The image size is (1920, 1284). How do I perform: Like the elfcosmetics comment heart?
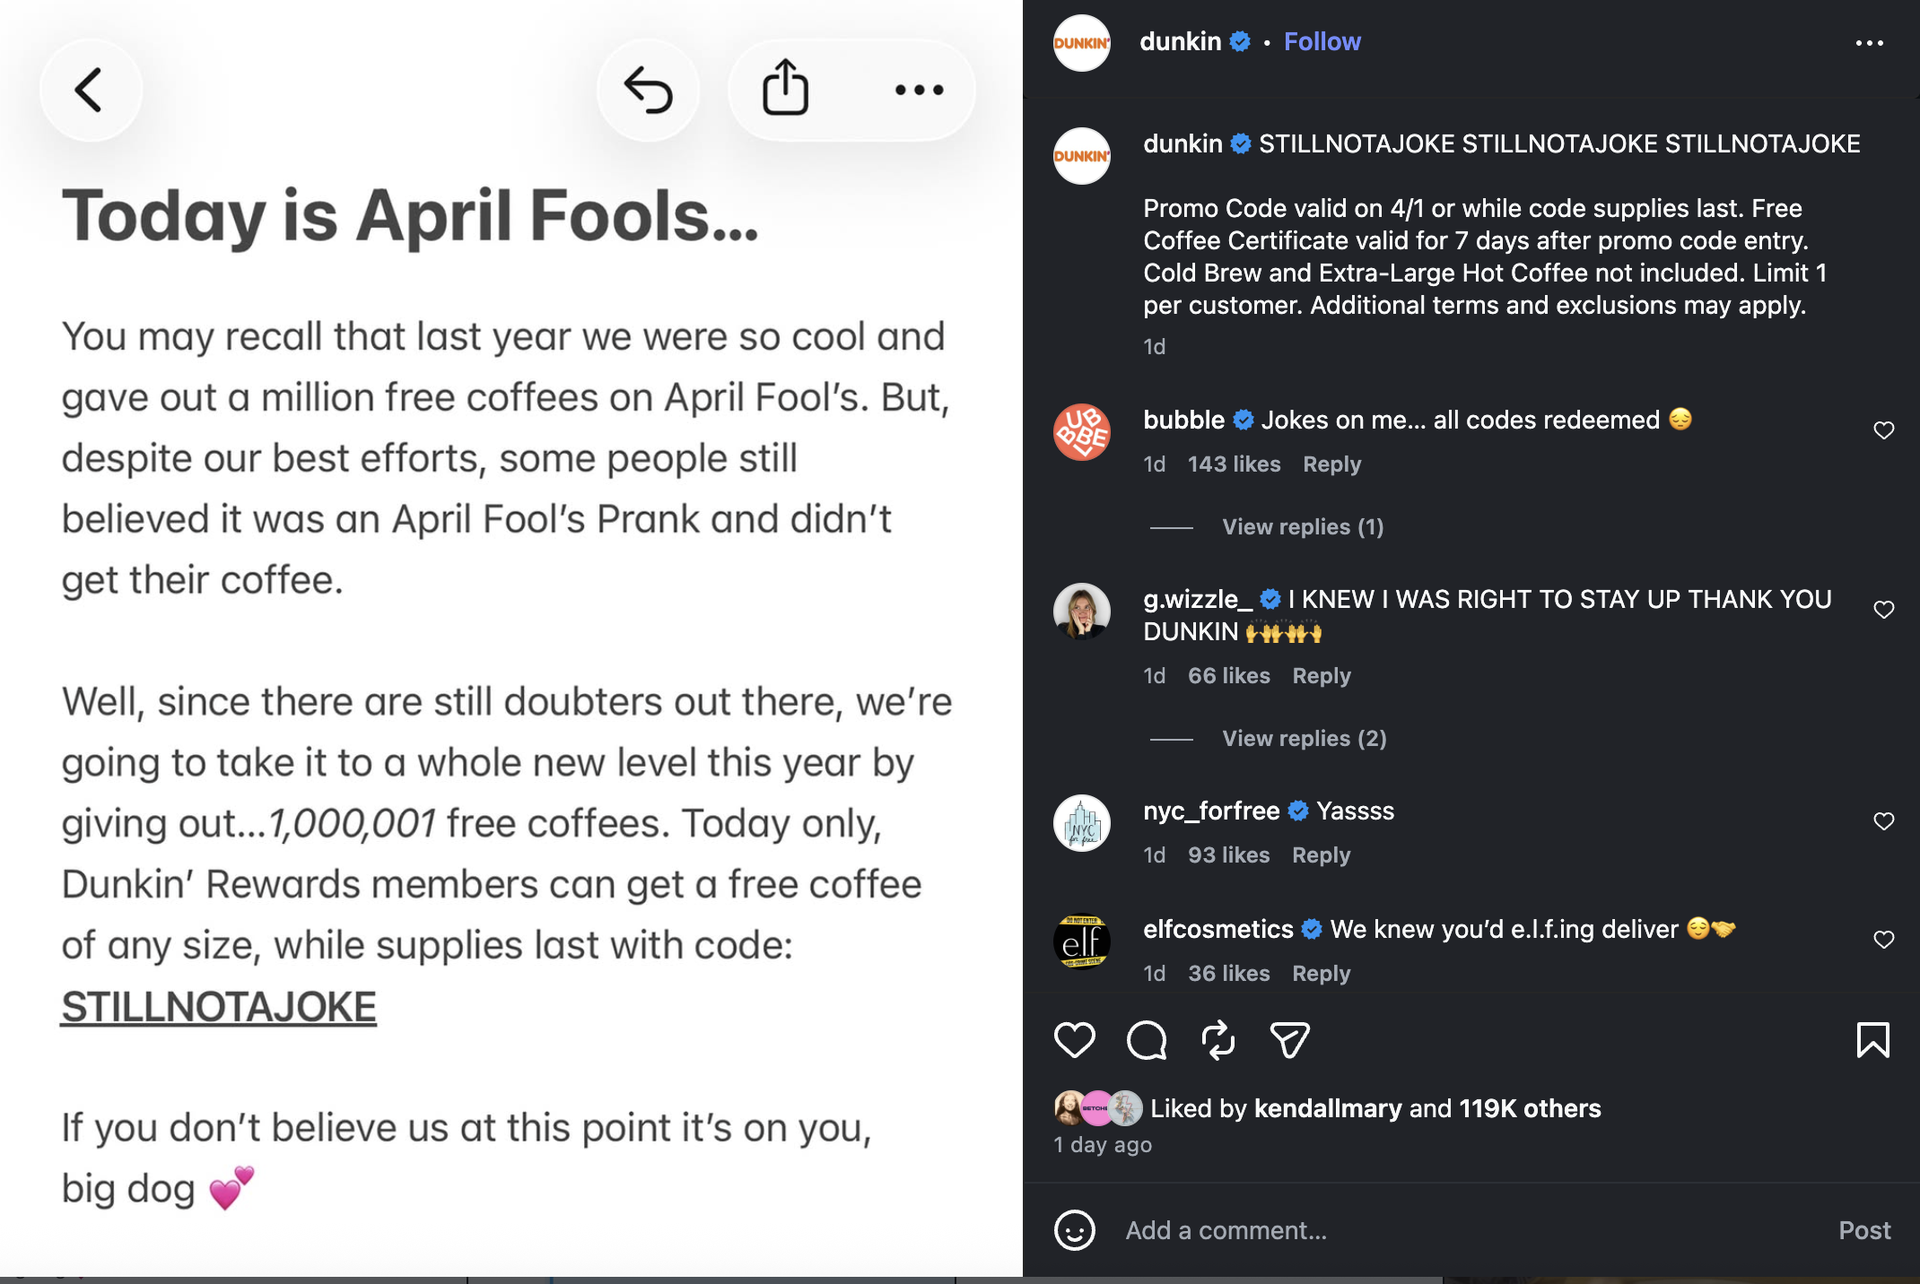tap(1883, 939)
